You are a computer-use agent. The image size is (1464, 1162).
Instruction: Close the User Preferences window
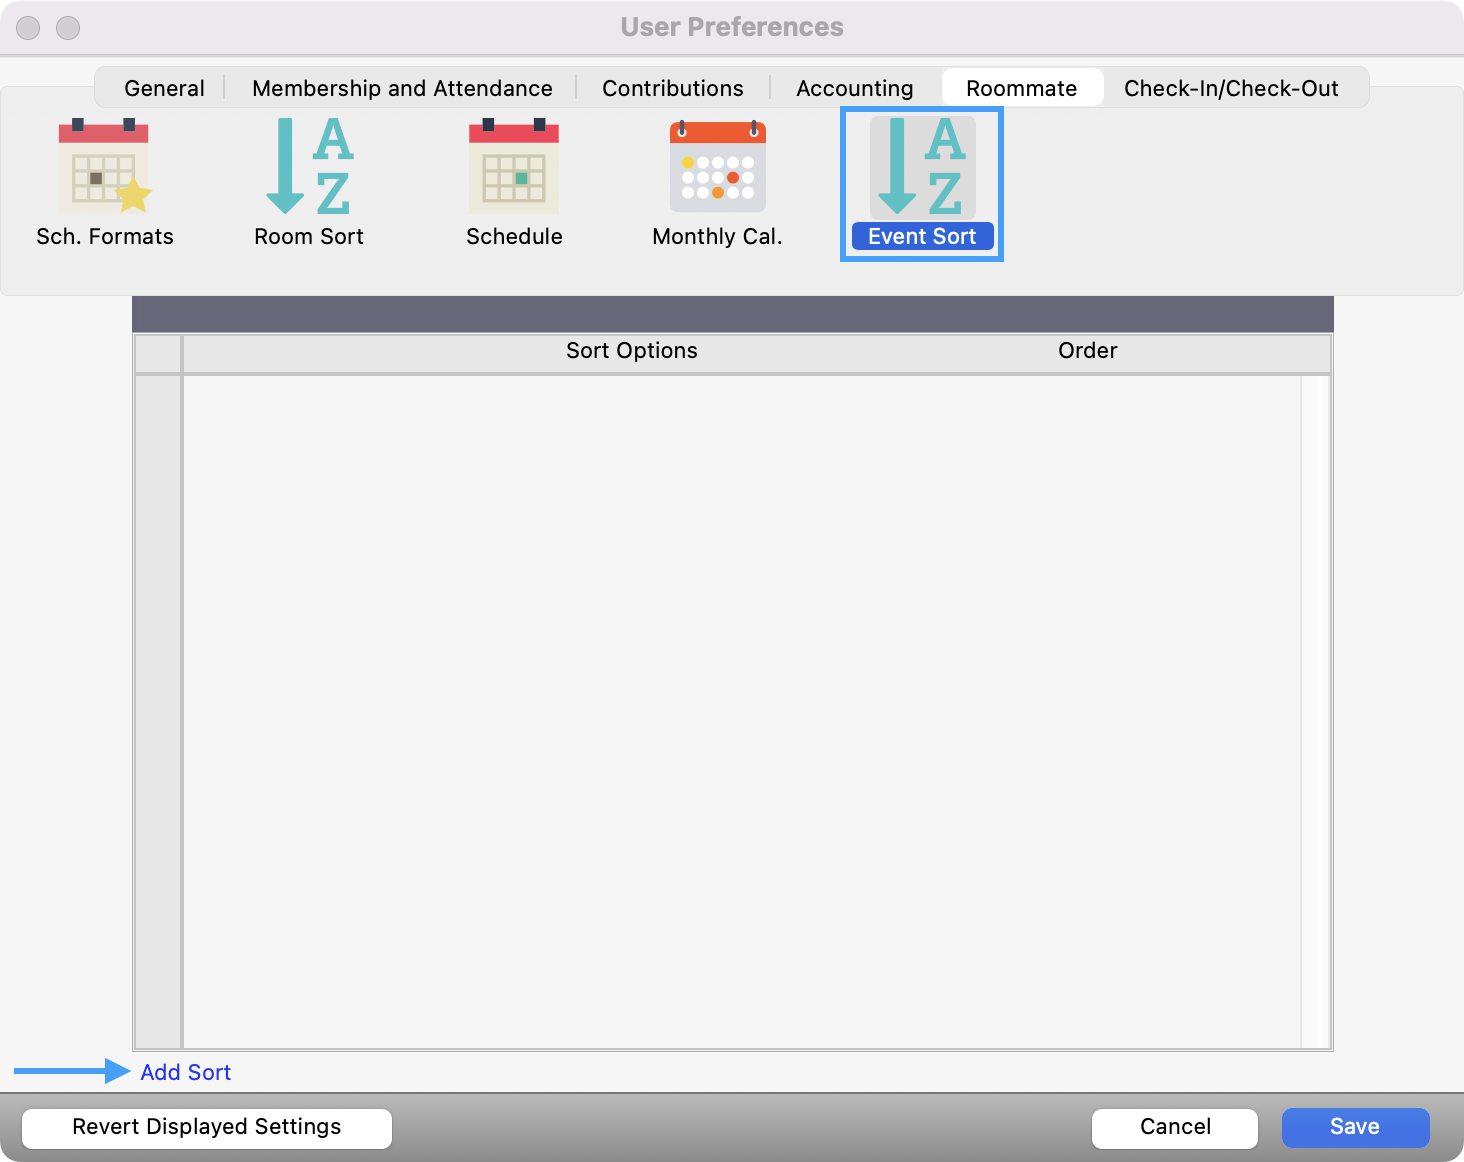click(28, 28)
